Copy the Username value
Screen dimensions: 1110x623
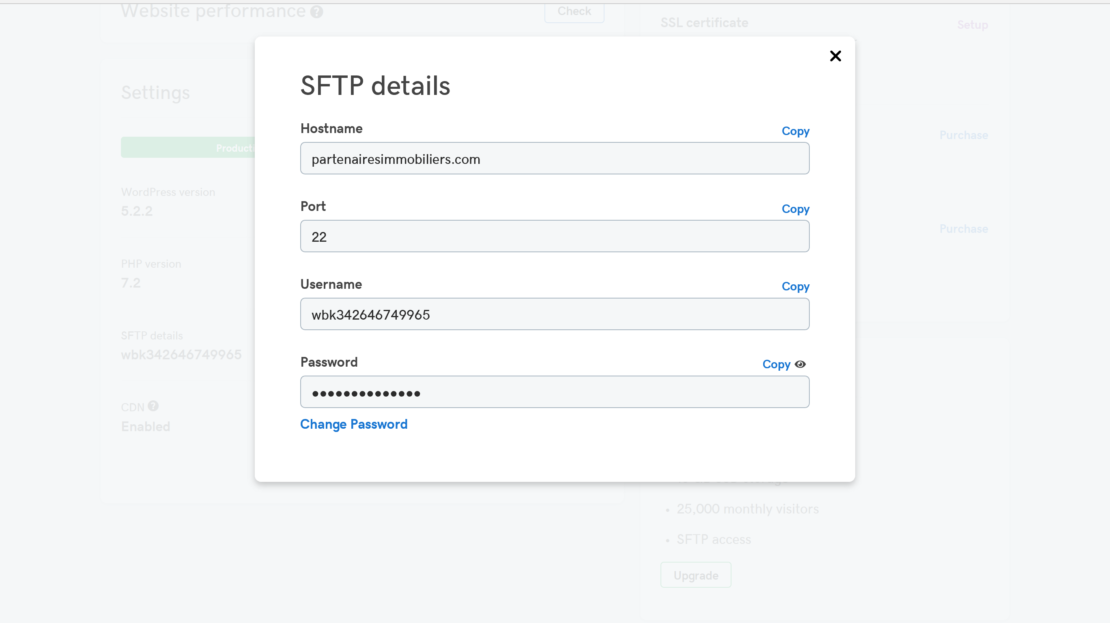pos(795,286)
